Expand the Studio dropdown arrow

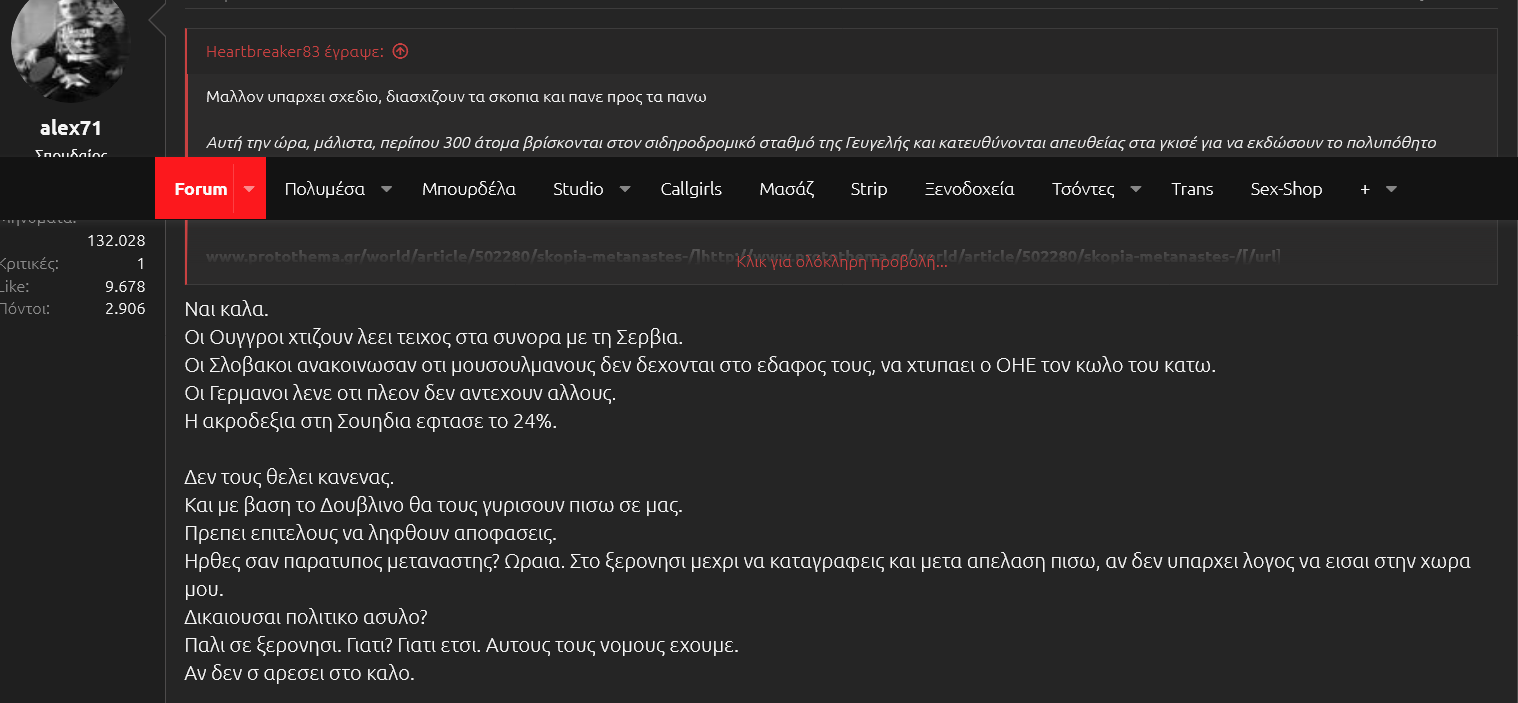point(625,189)
